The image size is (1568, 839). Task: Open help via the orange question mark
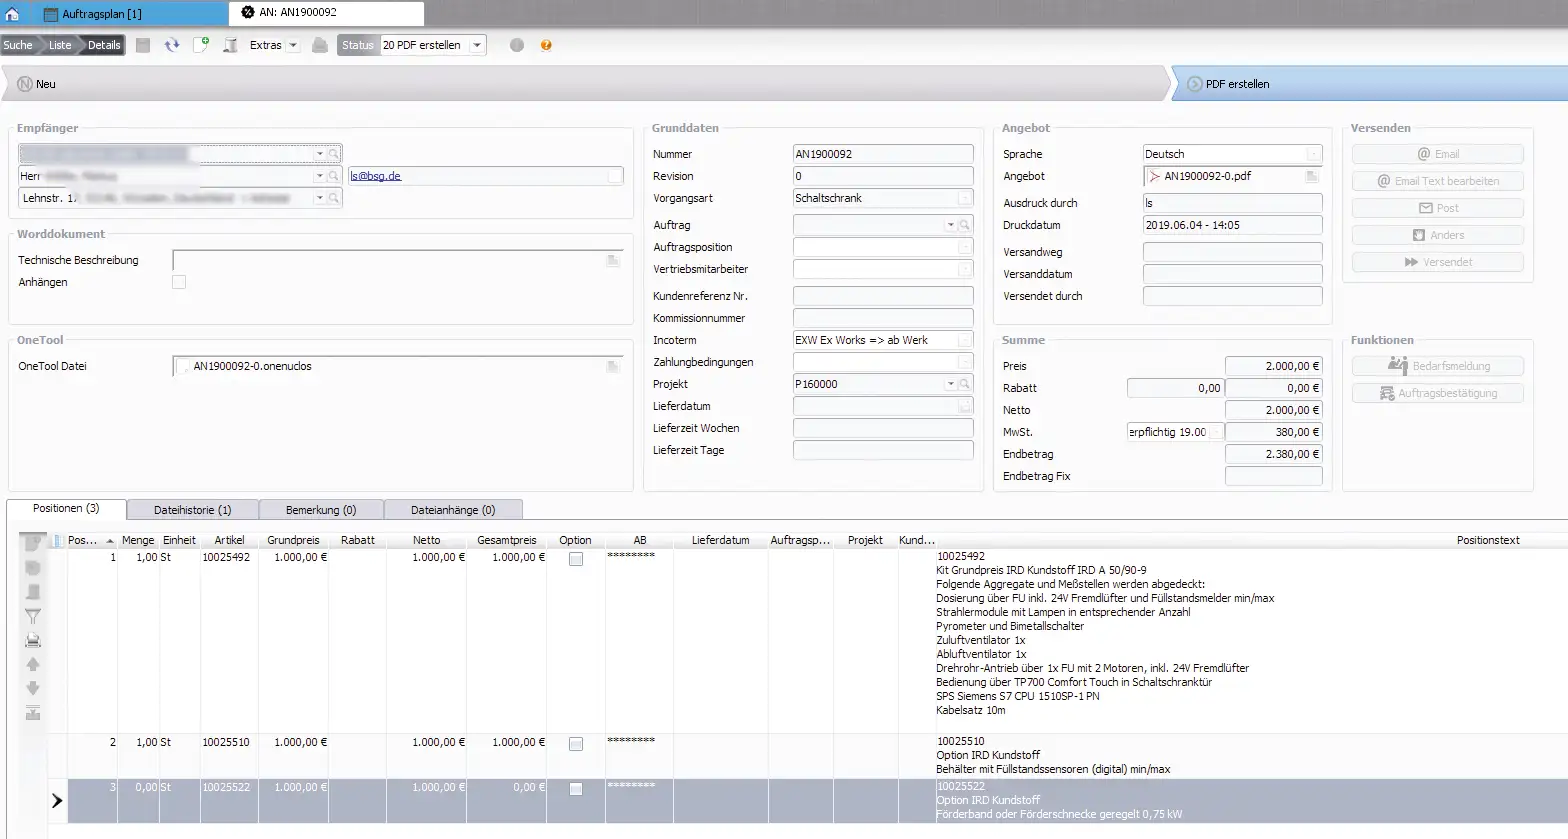[546, 45]
